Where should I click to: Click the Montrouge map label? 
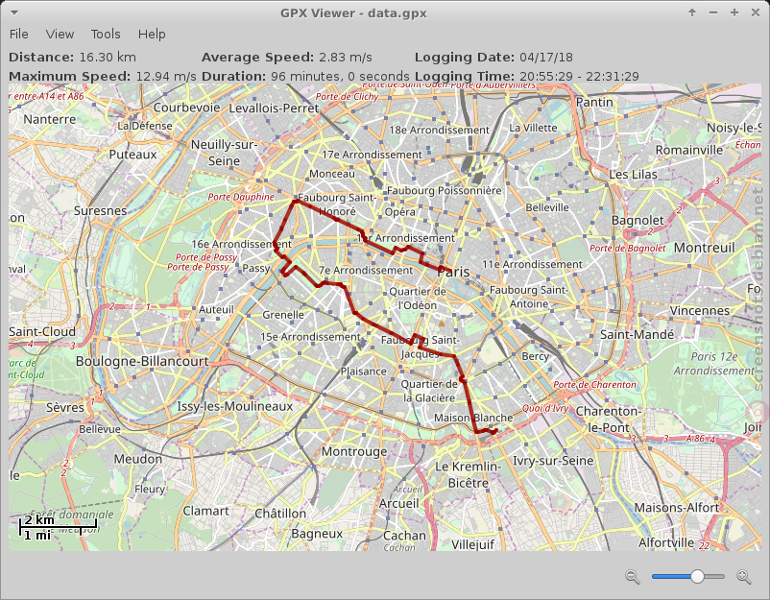tap(354, 451)
